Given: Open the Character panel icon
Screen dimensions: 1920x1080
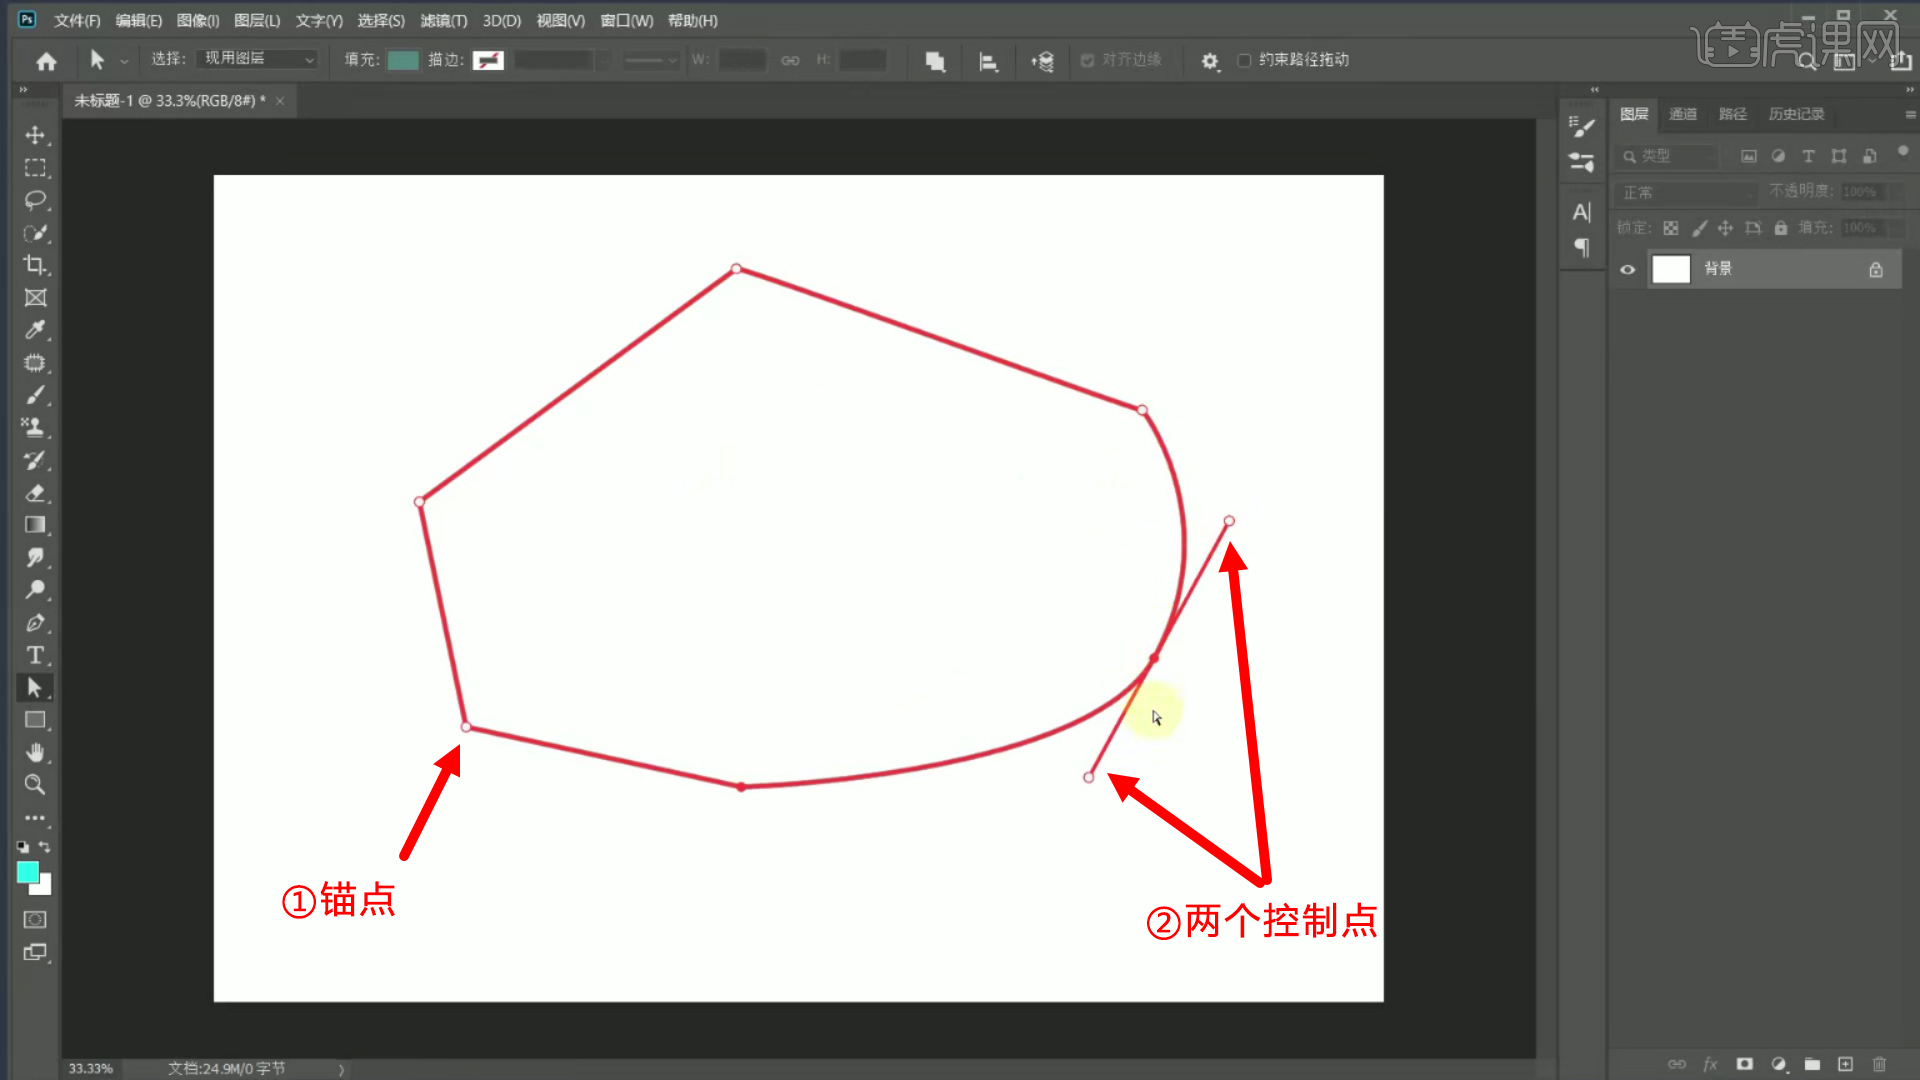Looking at the screenshot, I should (1582, 212).
